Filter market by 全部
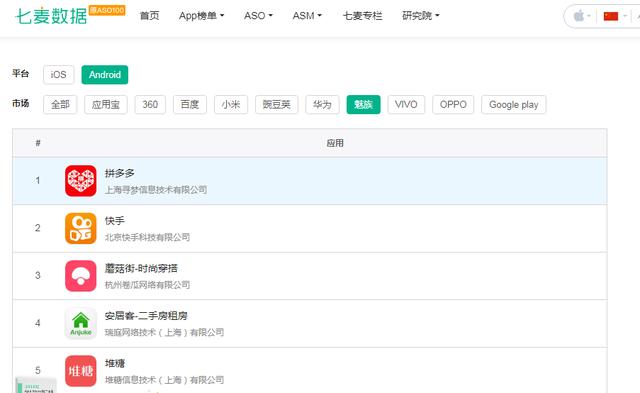The height and width of the screenshot is (393, 640). [60, 104]
